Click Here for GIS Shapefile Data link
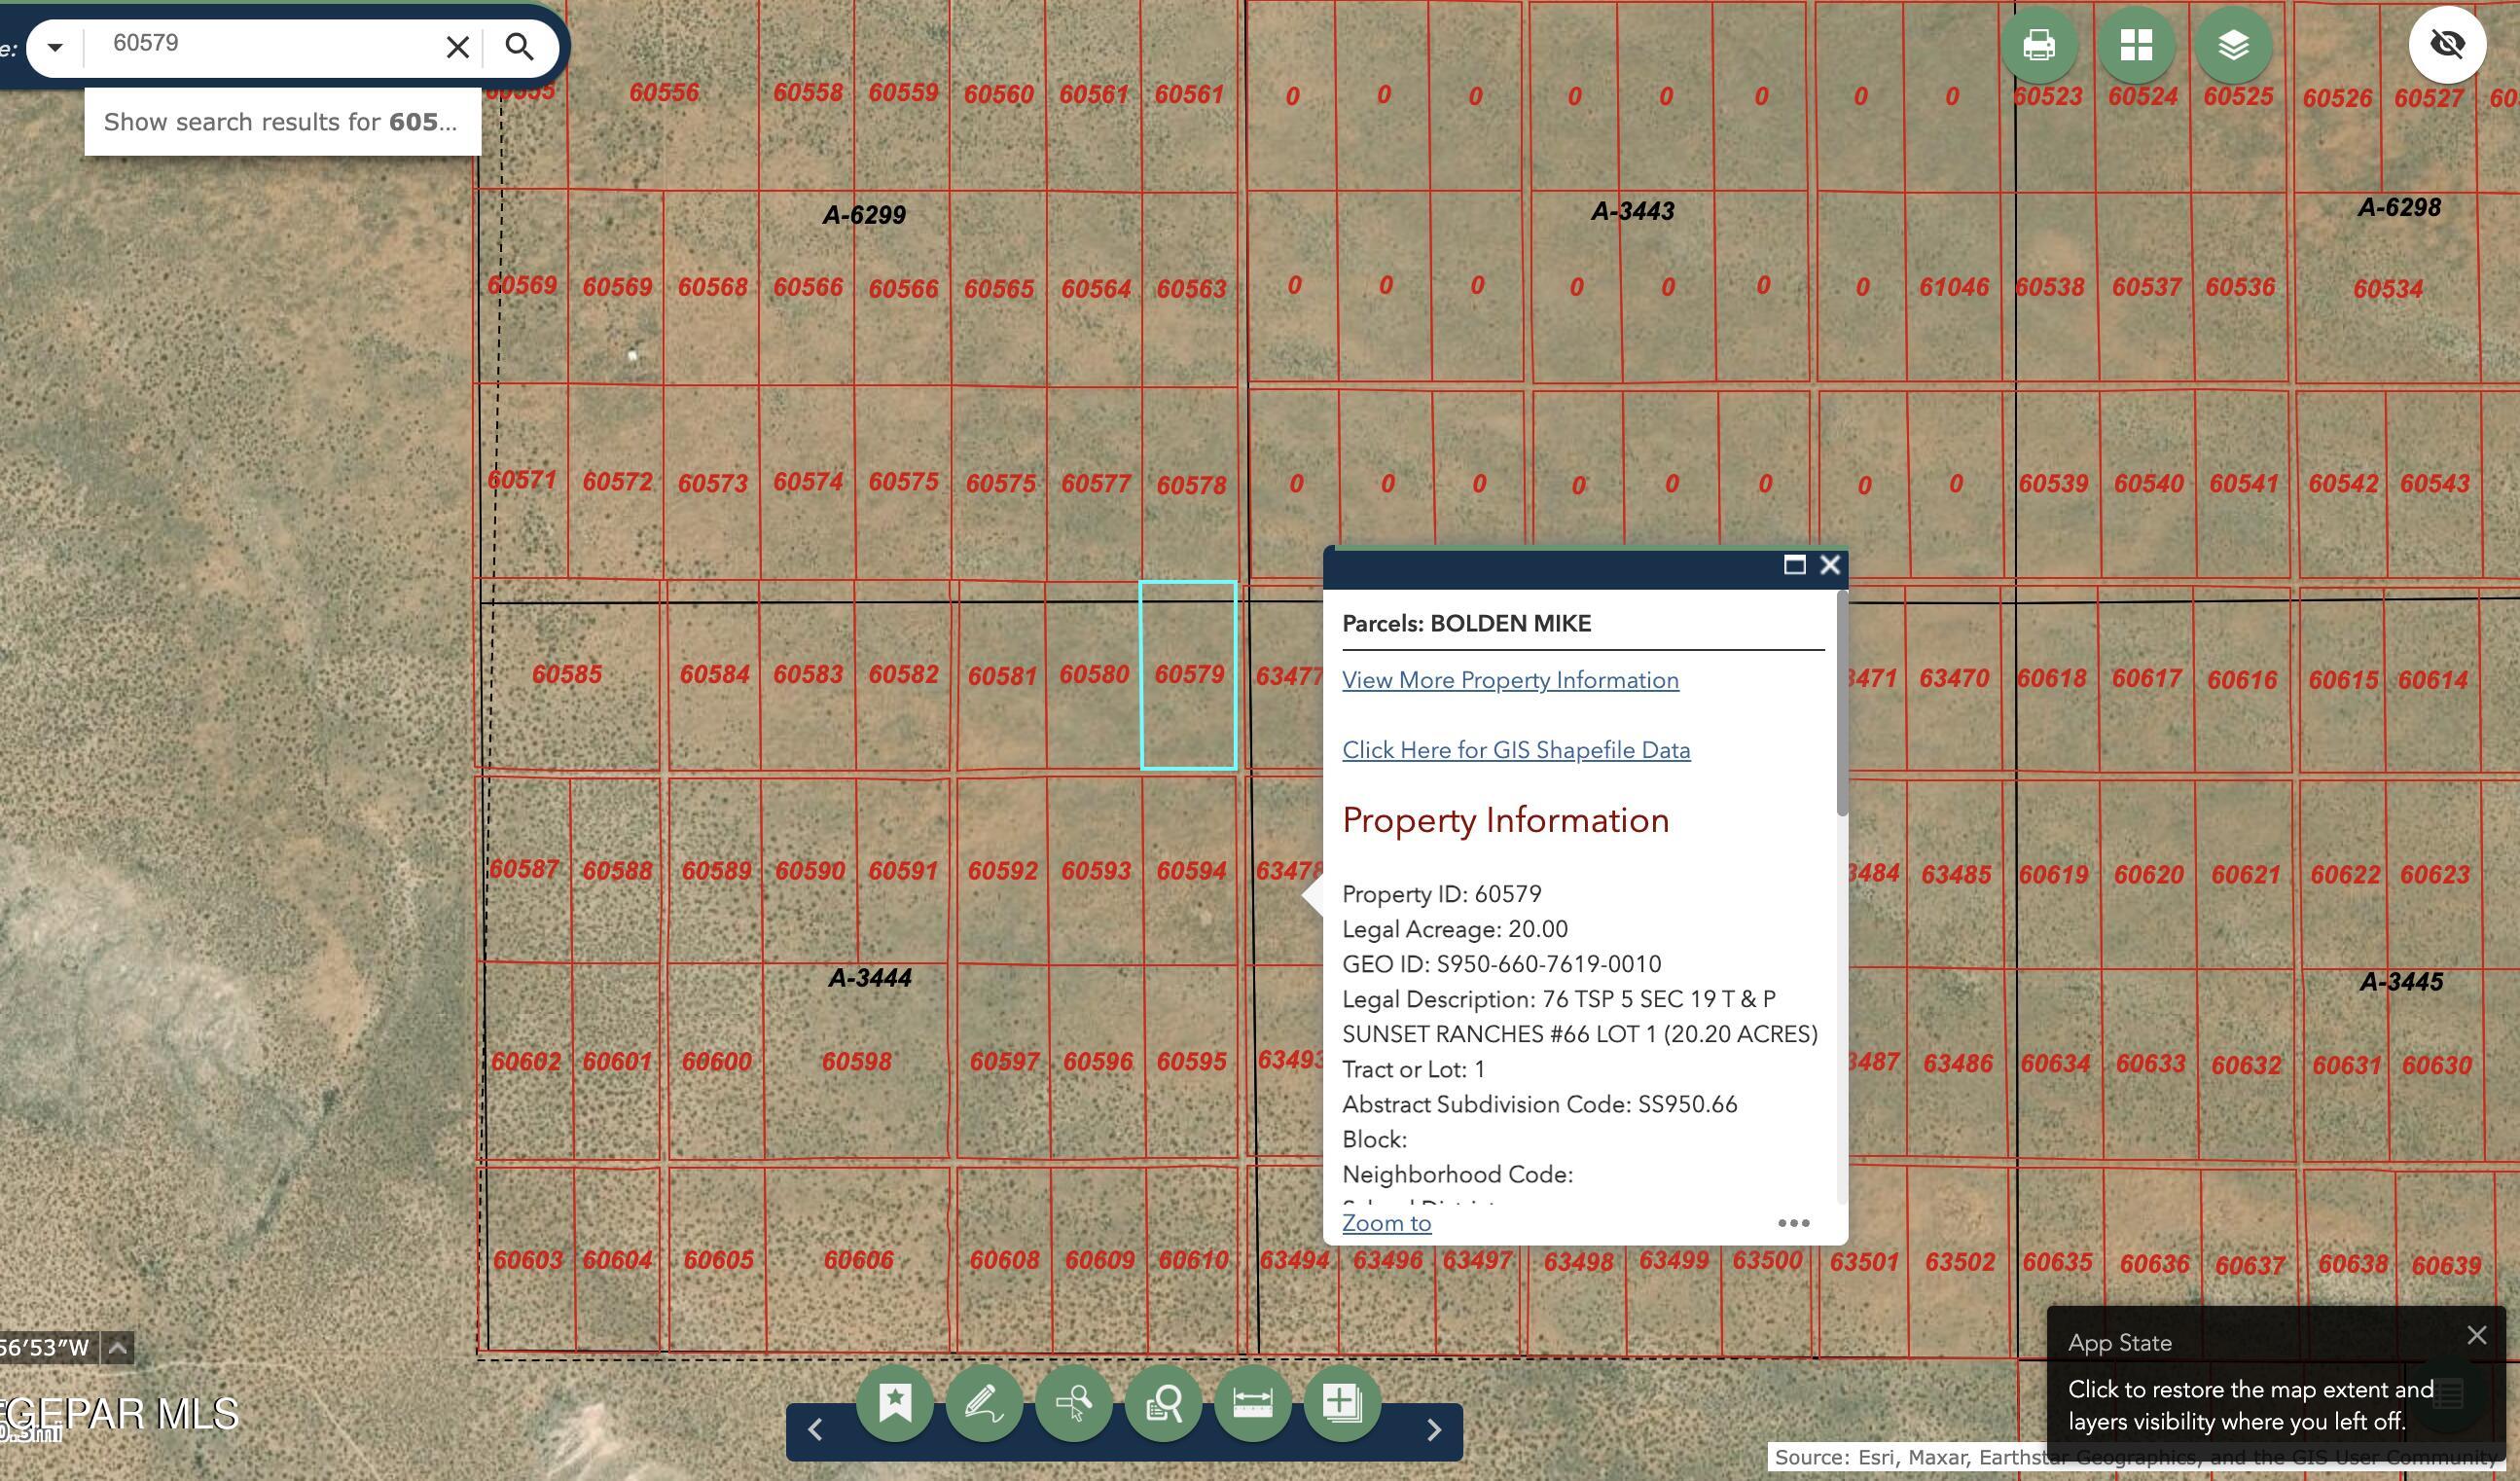The width and height of the screenshot is (2520, 1481). (1516, 750)
